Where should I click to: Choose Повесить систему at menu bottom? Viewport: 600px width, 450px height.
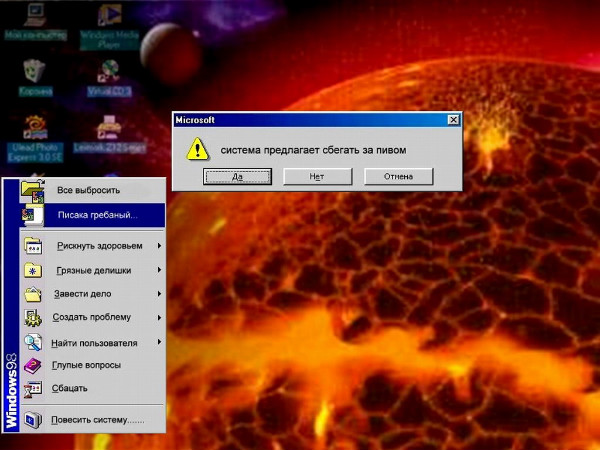(x=97, y=419)
